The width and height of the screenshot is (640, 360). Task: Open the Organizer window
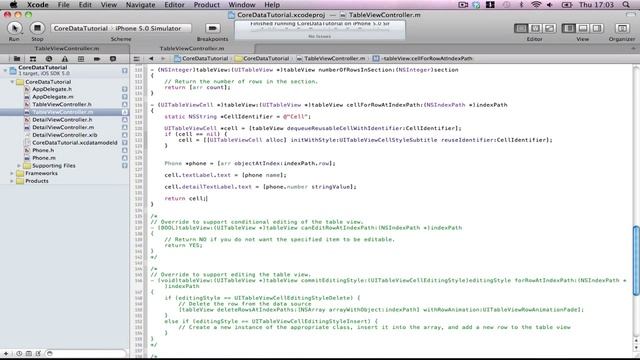(x=622, y=28)
